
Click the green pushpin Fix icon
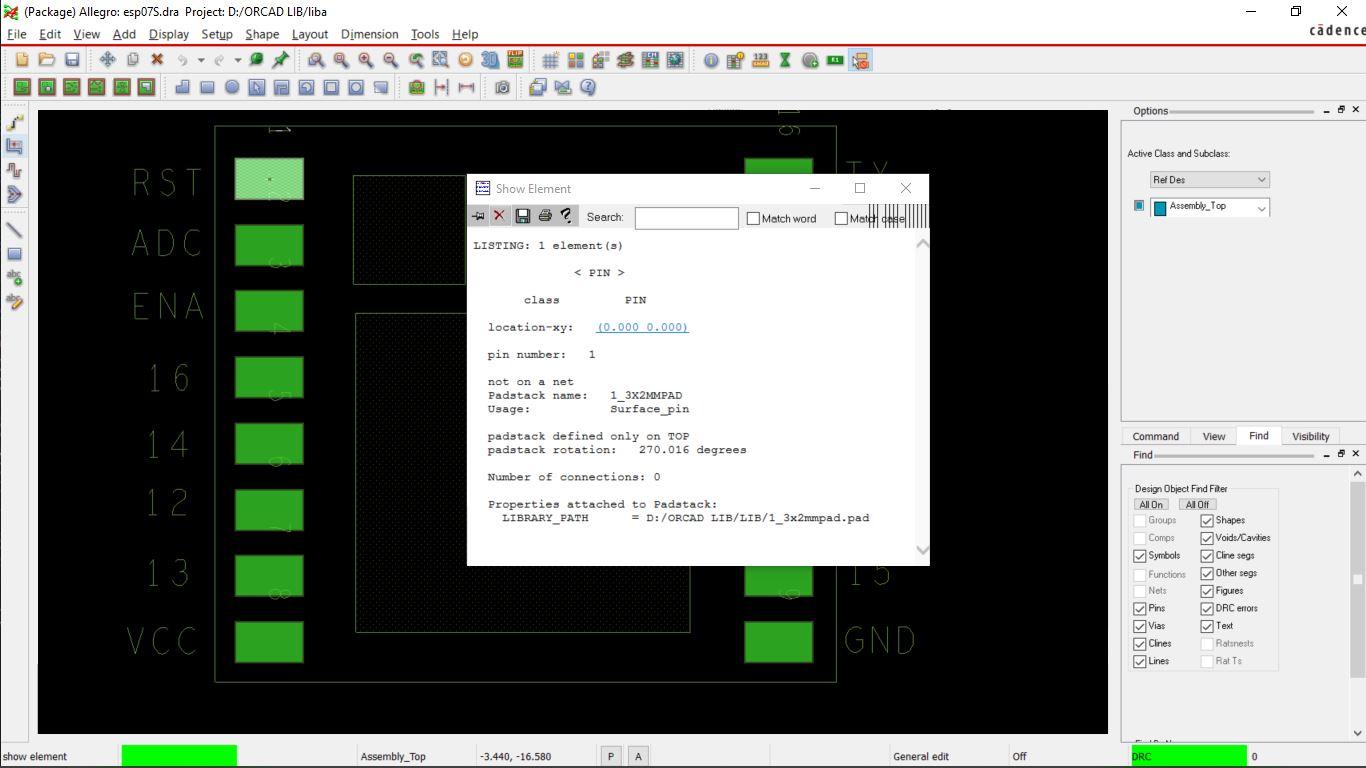281,60
